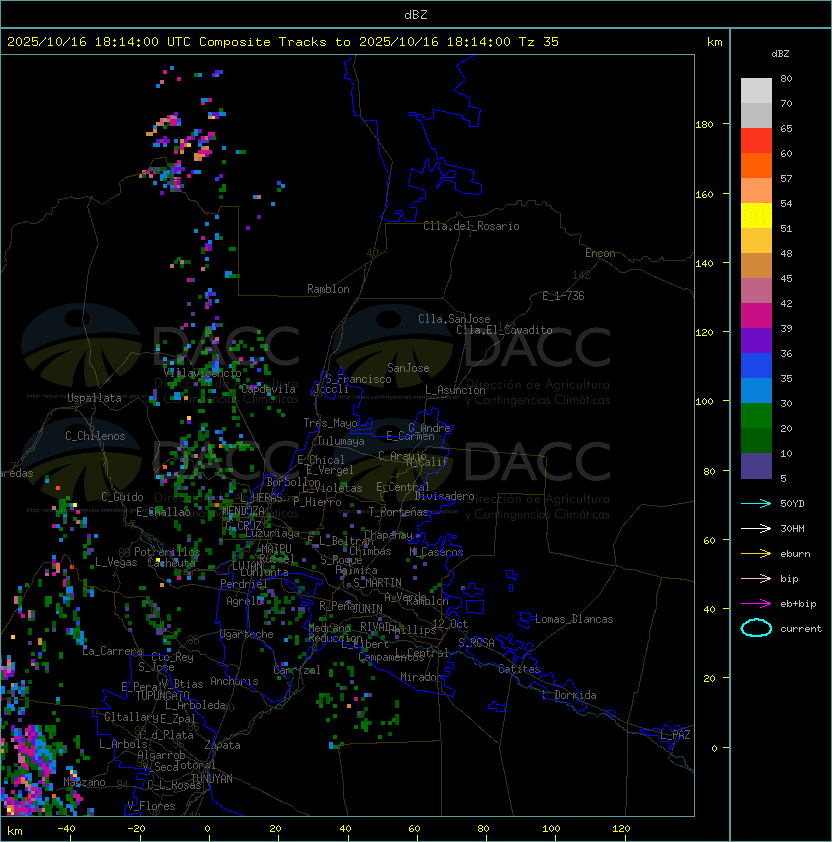
Task: Click the yellow eburn arrow in legend
Action: [756, 554]
